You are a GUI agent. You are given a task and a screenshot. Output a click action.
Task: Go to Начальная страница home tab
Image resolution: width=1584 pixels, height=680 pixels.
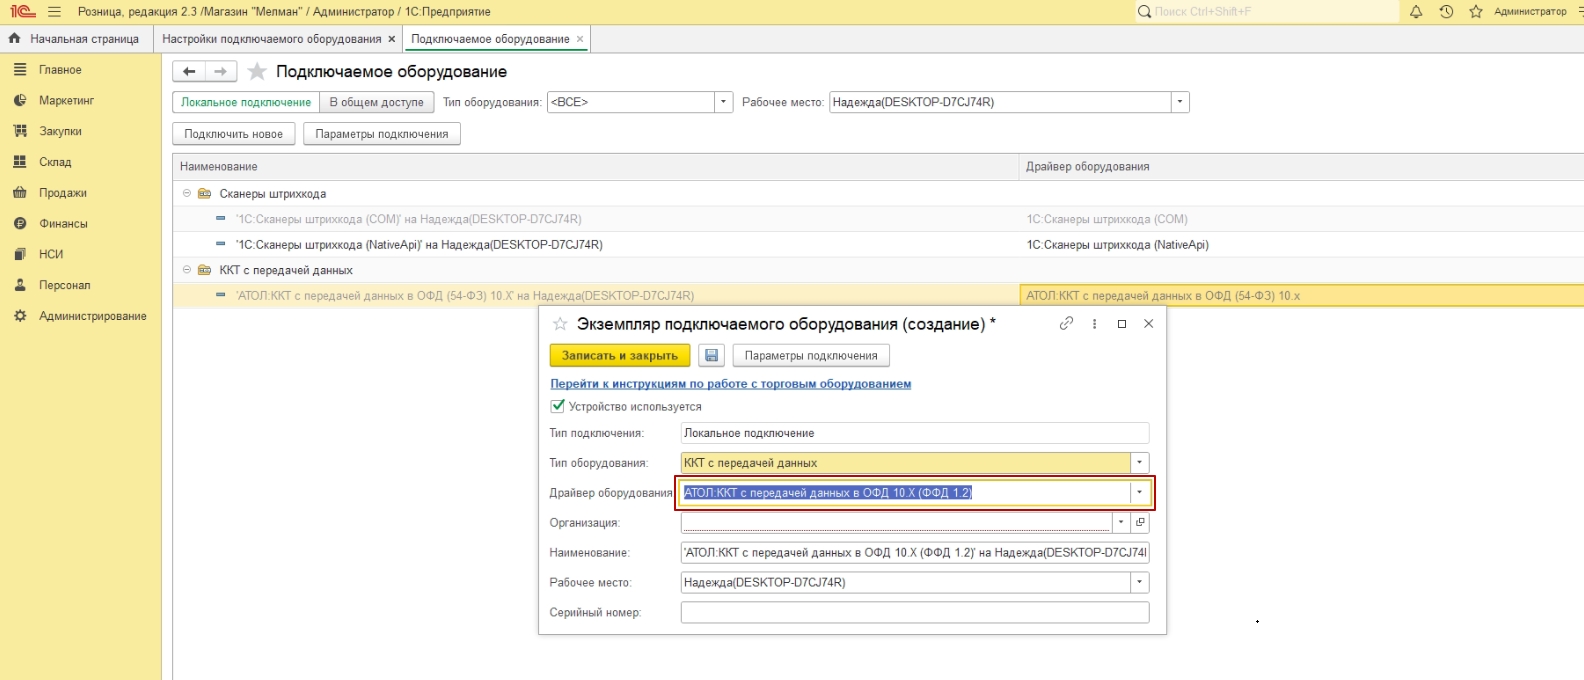(74, 39)
